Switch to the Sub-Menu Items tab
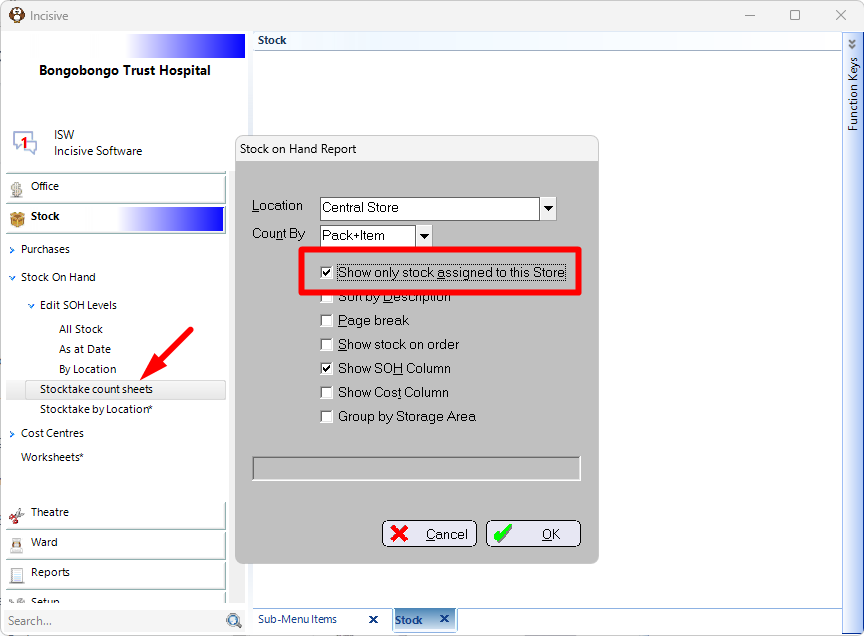 click(x=298, y=619)
